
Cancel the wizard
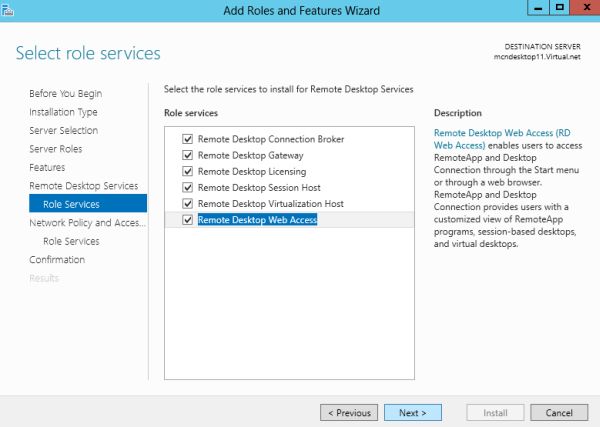pos(559,412)
